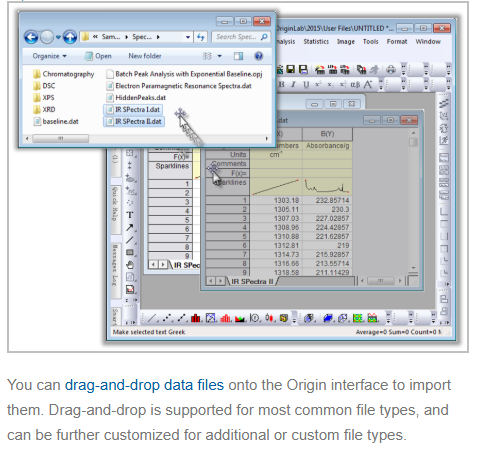Open the drag-and-drop data files link
Image resolution: width=480 pixels, height=470 pixels.
[x=144, y=385]
